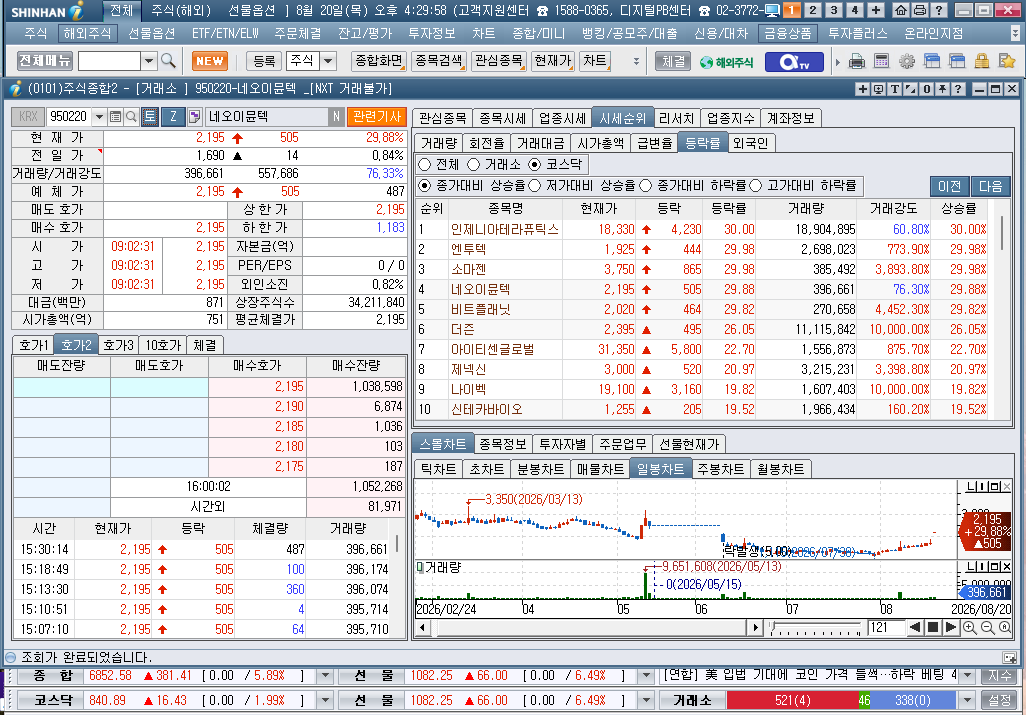Click the 등록 button in toolbar

pyautogui.click(x=264, y=61)
